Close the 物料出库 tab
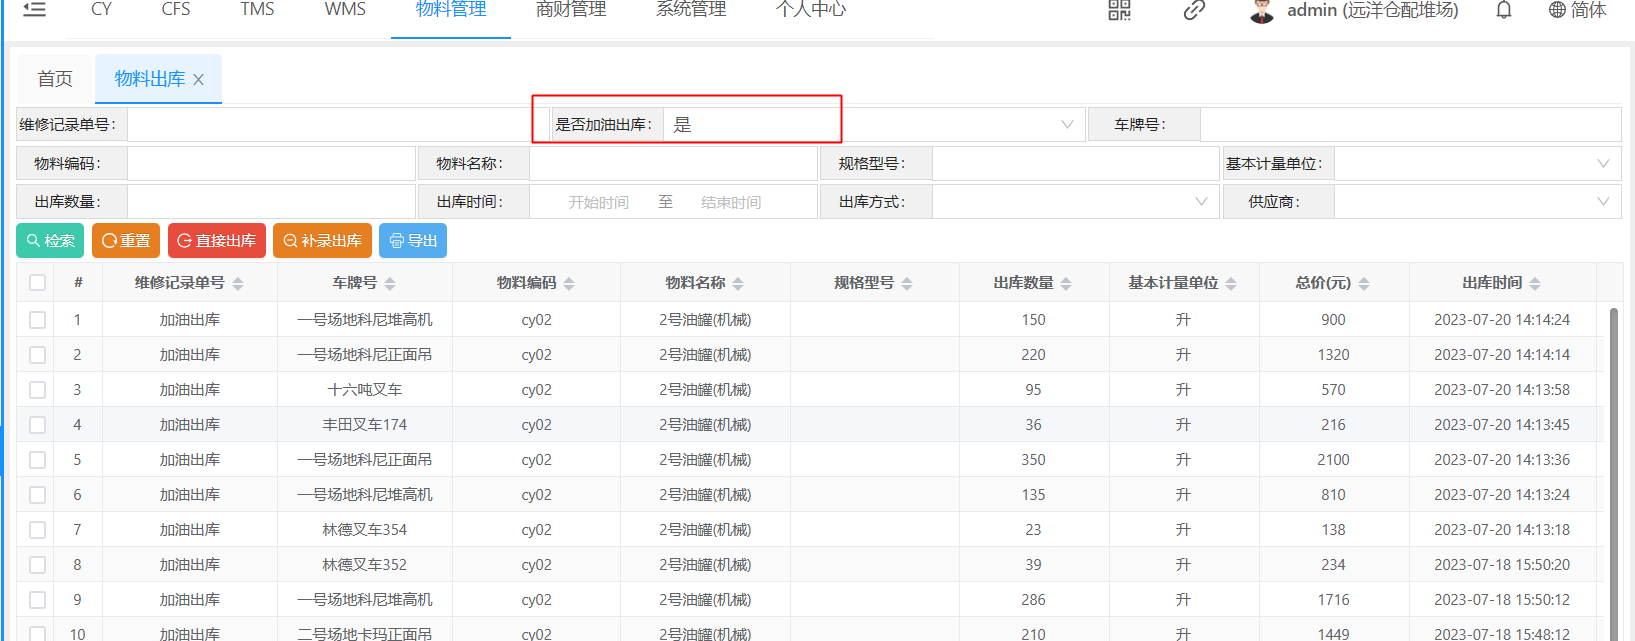 pyautogui.click(x=199, y=80)
